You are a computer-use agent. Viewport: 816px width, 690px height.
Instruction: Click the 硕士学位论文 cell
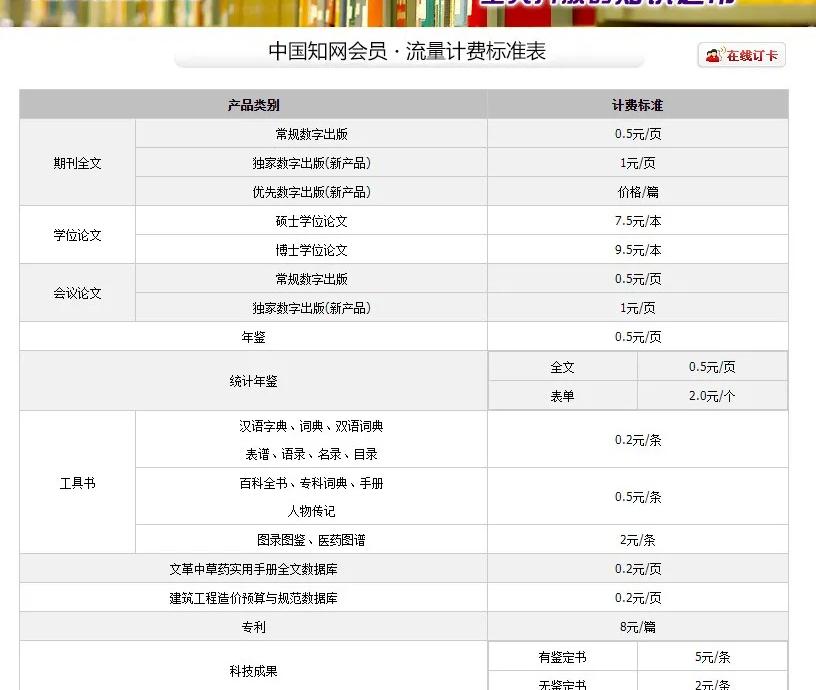tap(311, 221)
